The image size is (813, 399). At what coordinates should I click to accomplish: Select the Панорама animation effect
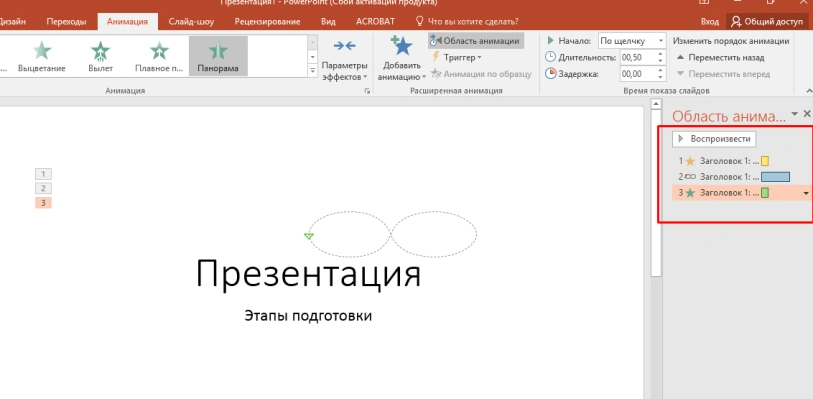coord(218,56)
